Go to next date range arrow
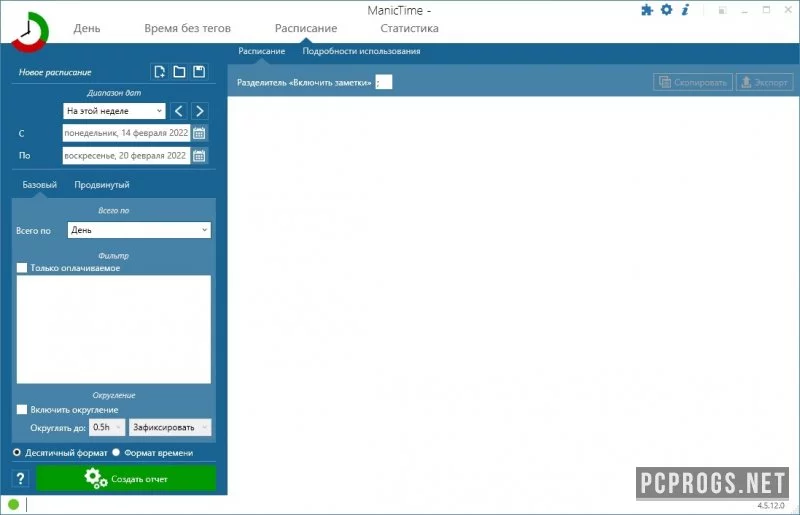 [x=199, y=111]
